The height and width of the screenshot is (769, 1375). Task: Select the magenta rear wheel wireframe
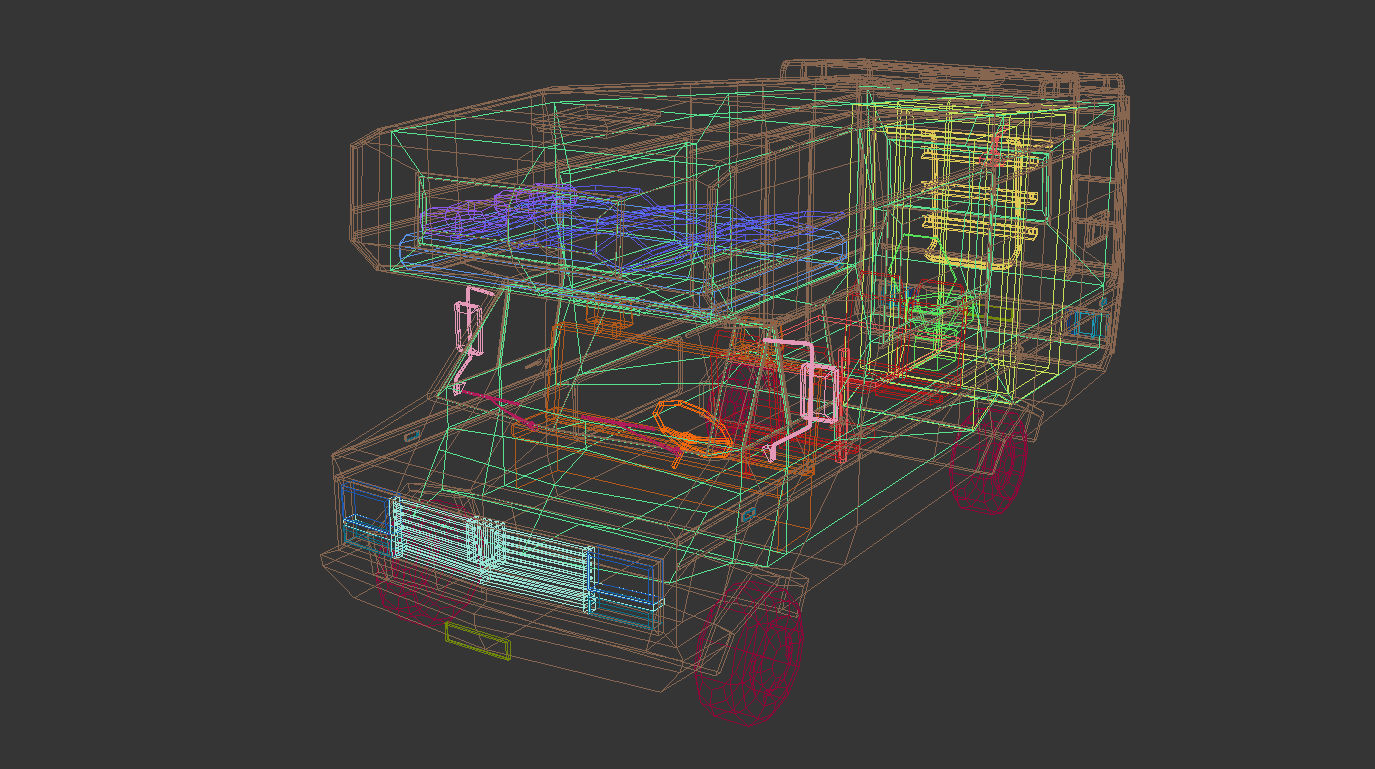pos(988,460)
